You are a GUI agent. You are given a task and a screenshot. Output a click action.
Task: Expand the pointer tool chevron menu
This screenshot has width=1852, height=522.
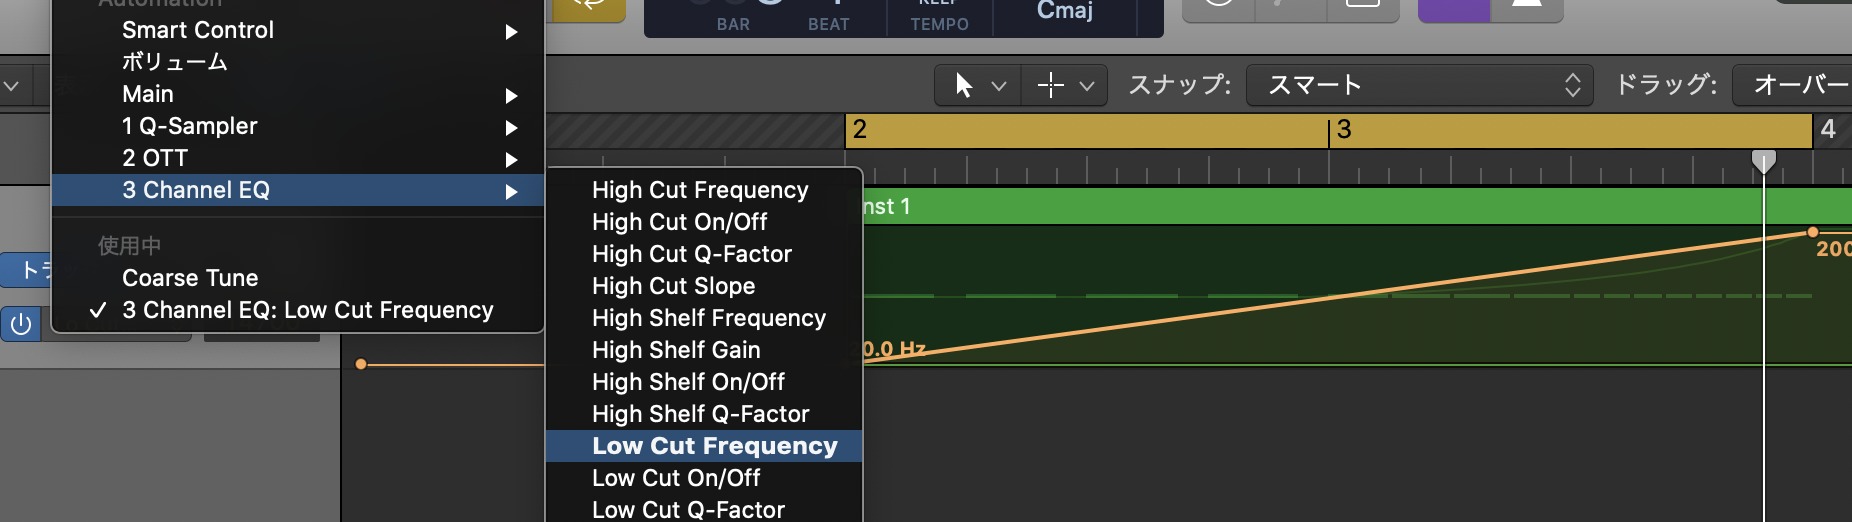click(x=998, y=86)
